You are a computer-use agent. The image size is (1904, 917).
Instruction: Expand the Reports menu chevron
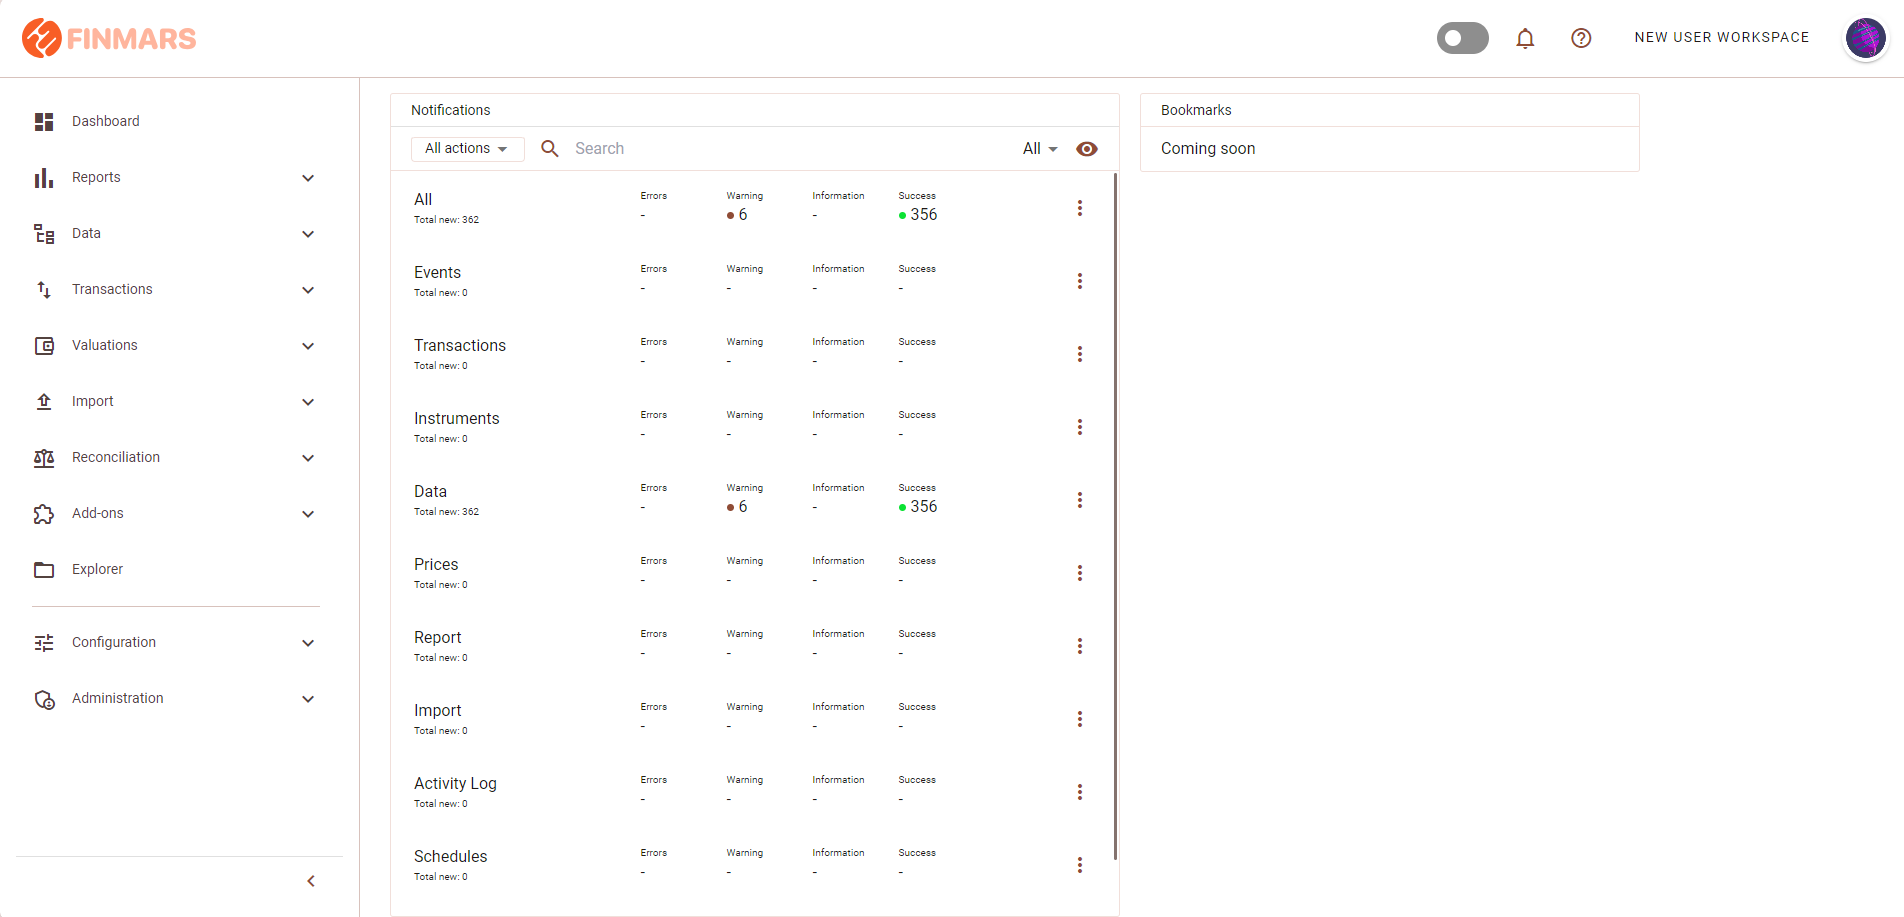(308, 178)
